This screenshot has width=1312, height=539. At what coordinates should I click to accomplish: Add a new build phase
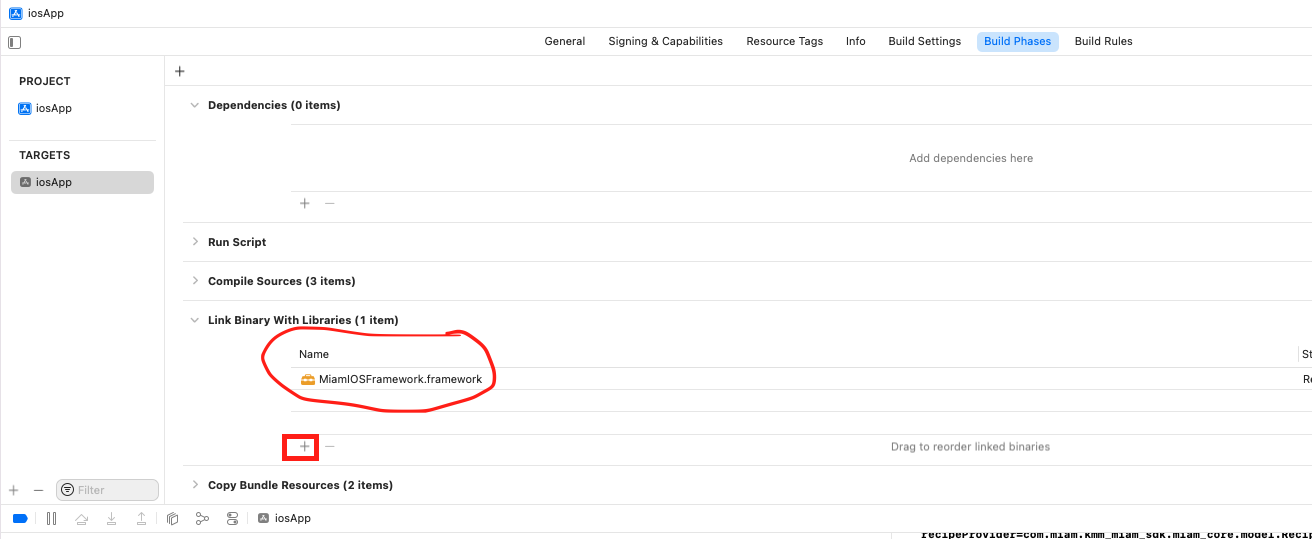click(x=180, y=71)
